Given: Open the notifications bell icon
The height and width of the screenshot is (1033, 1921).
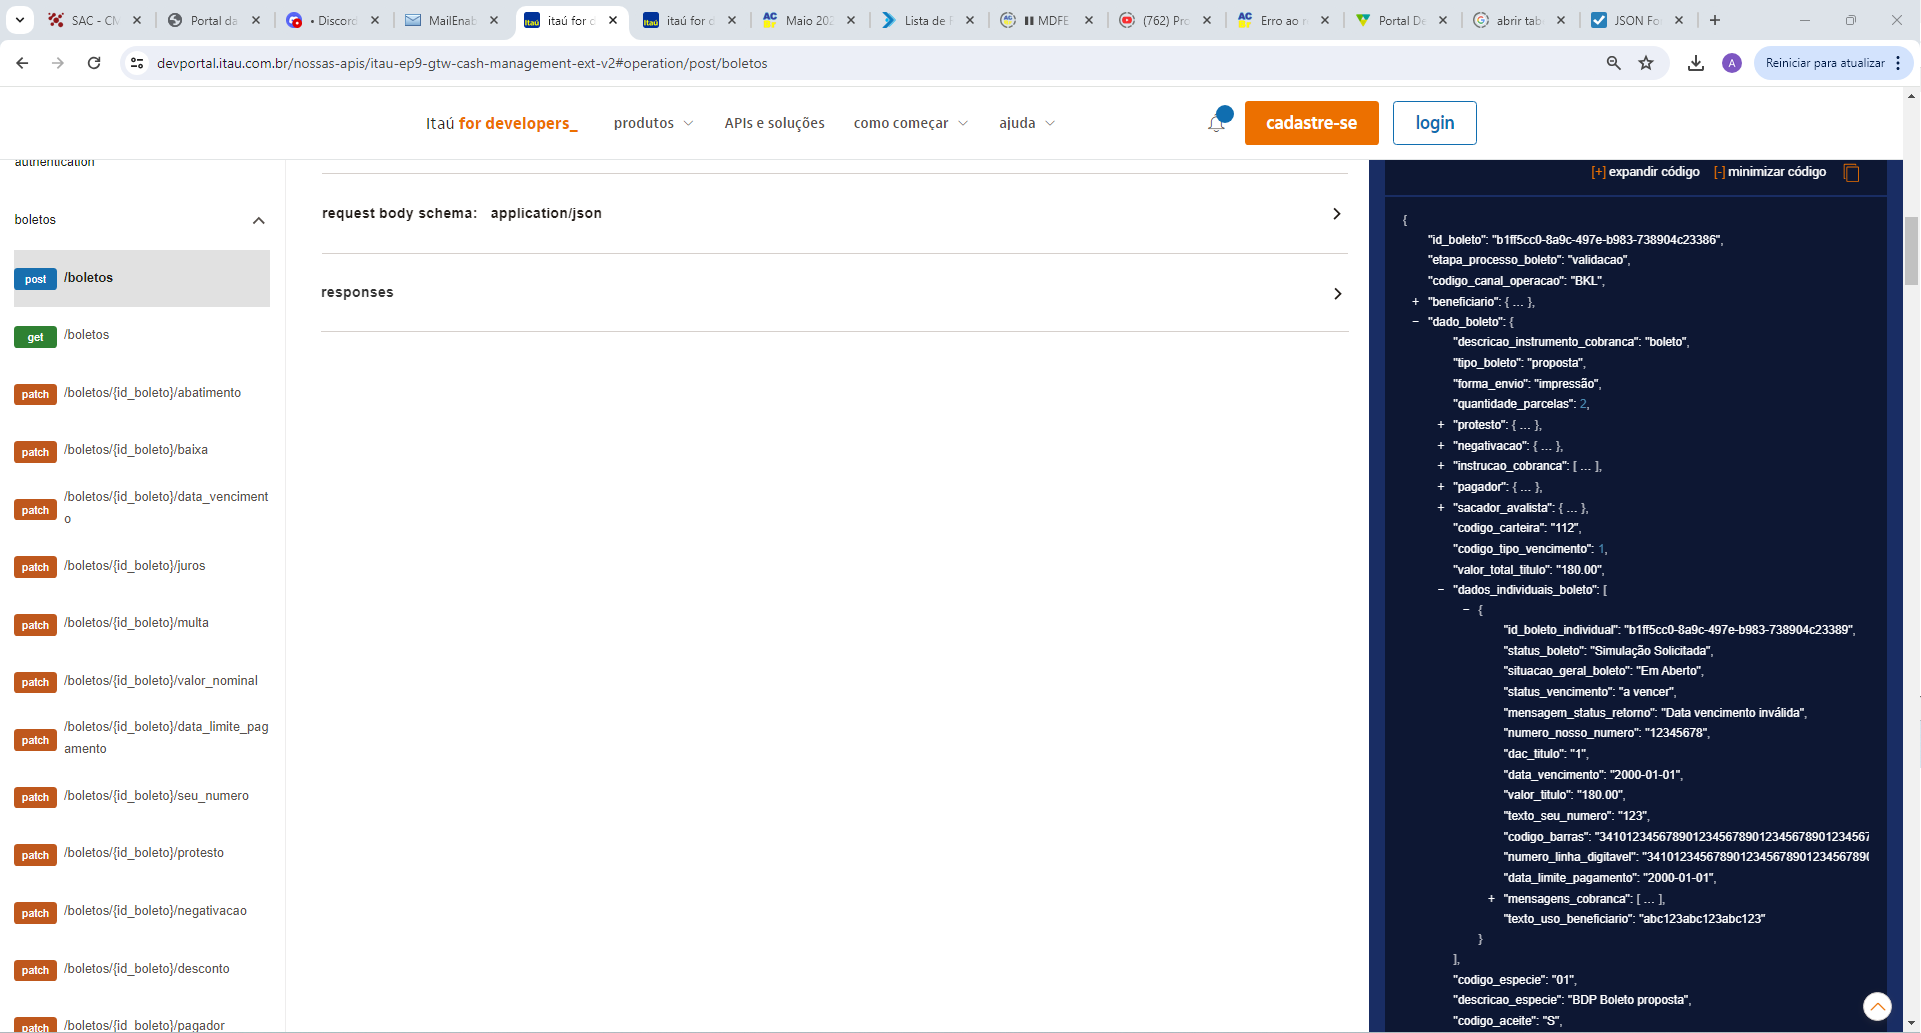Looking at the screenshot, I should pyautogui.click(x=1217, y=122).
